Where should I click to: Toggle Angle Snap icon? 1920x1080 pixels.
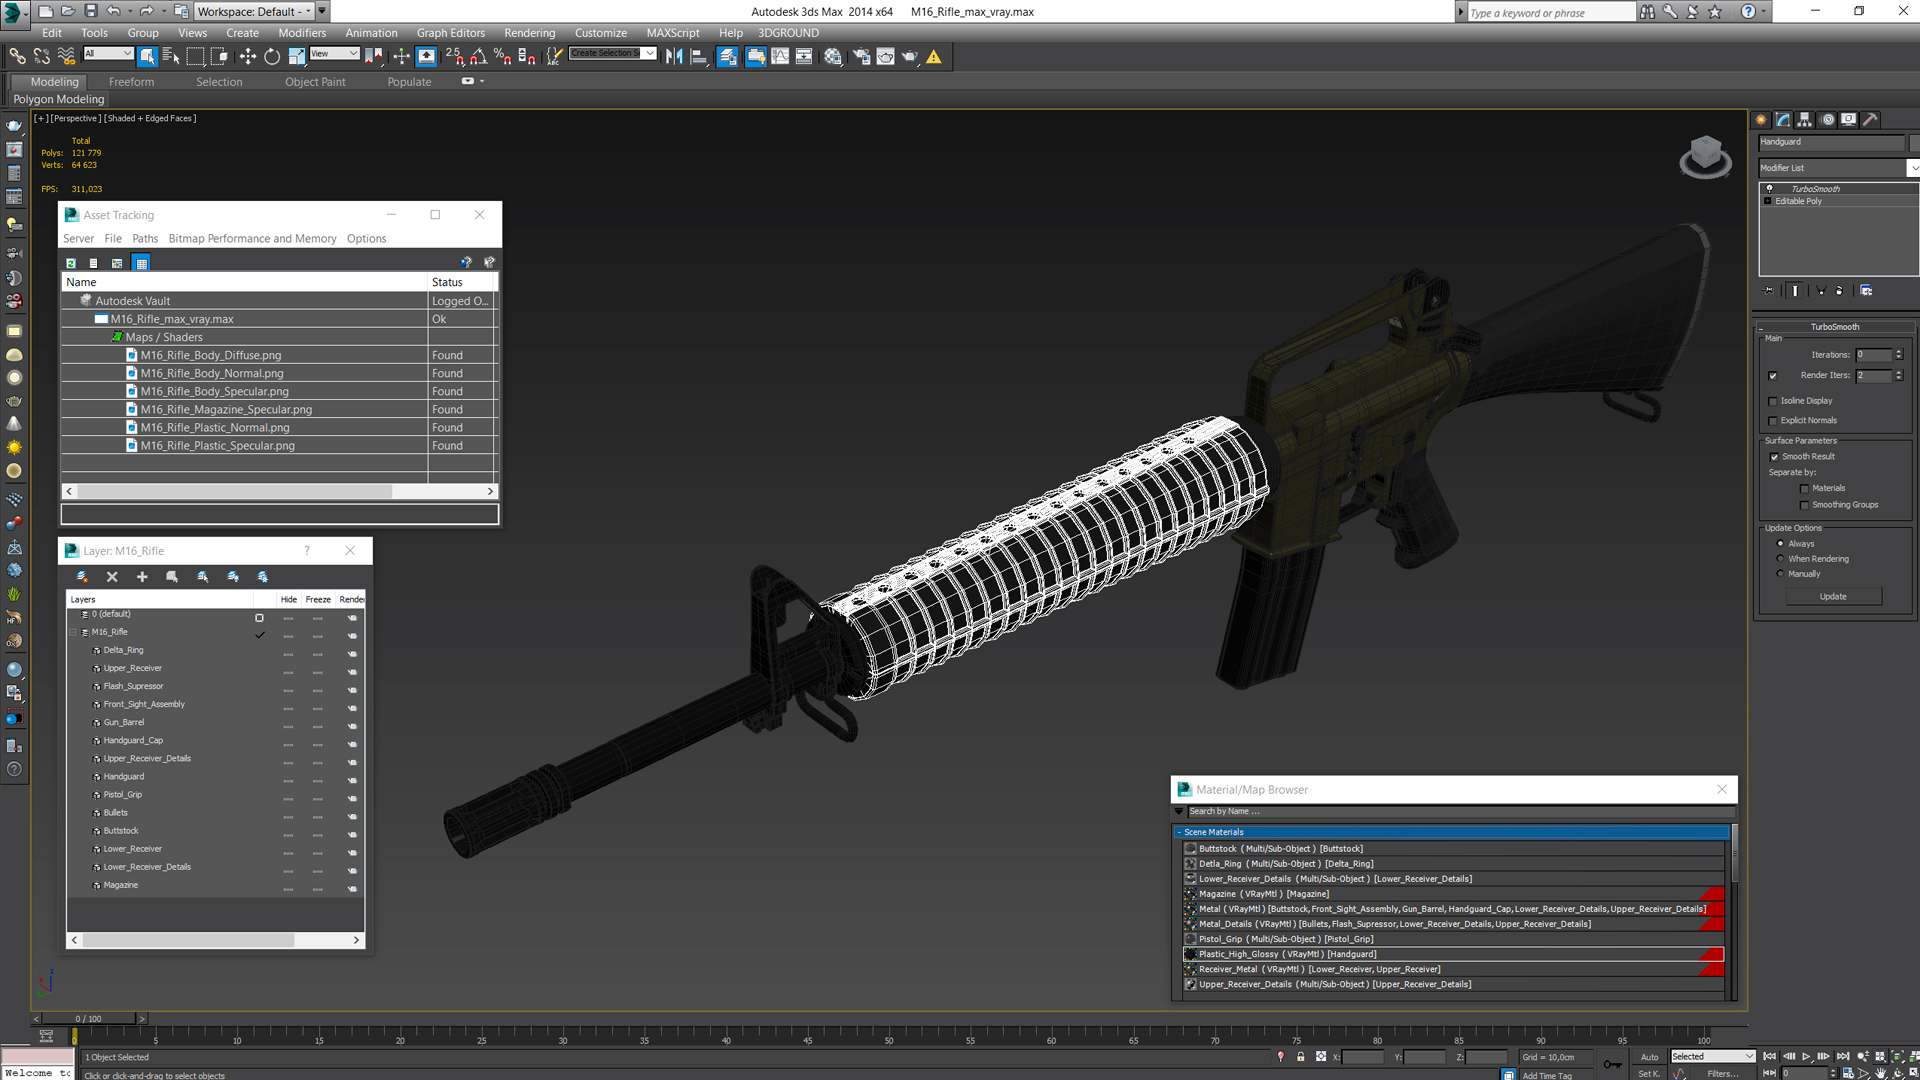(478, 57)
